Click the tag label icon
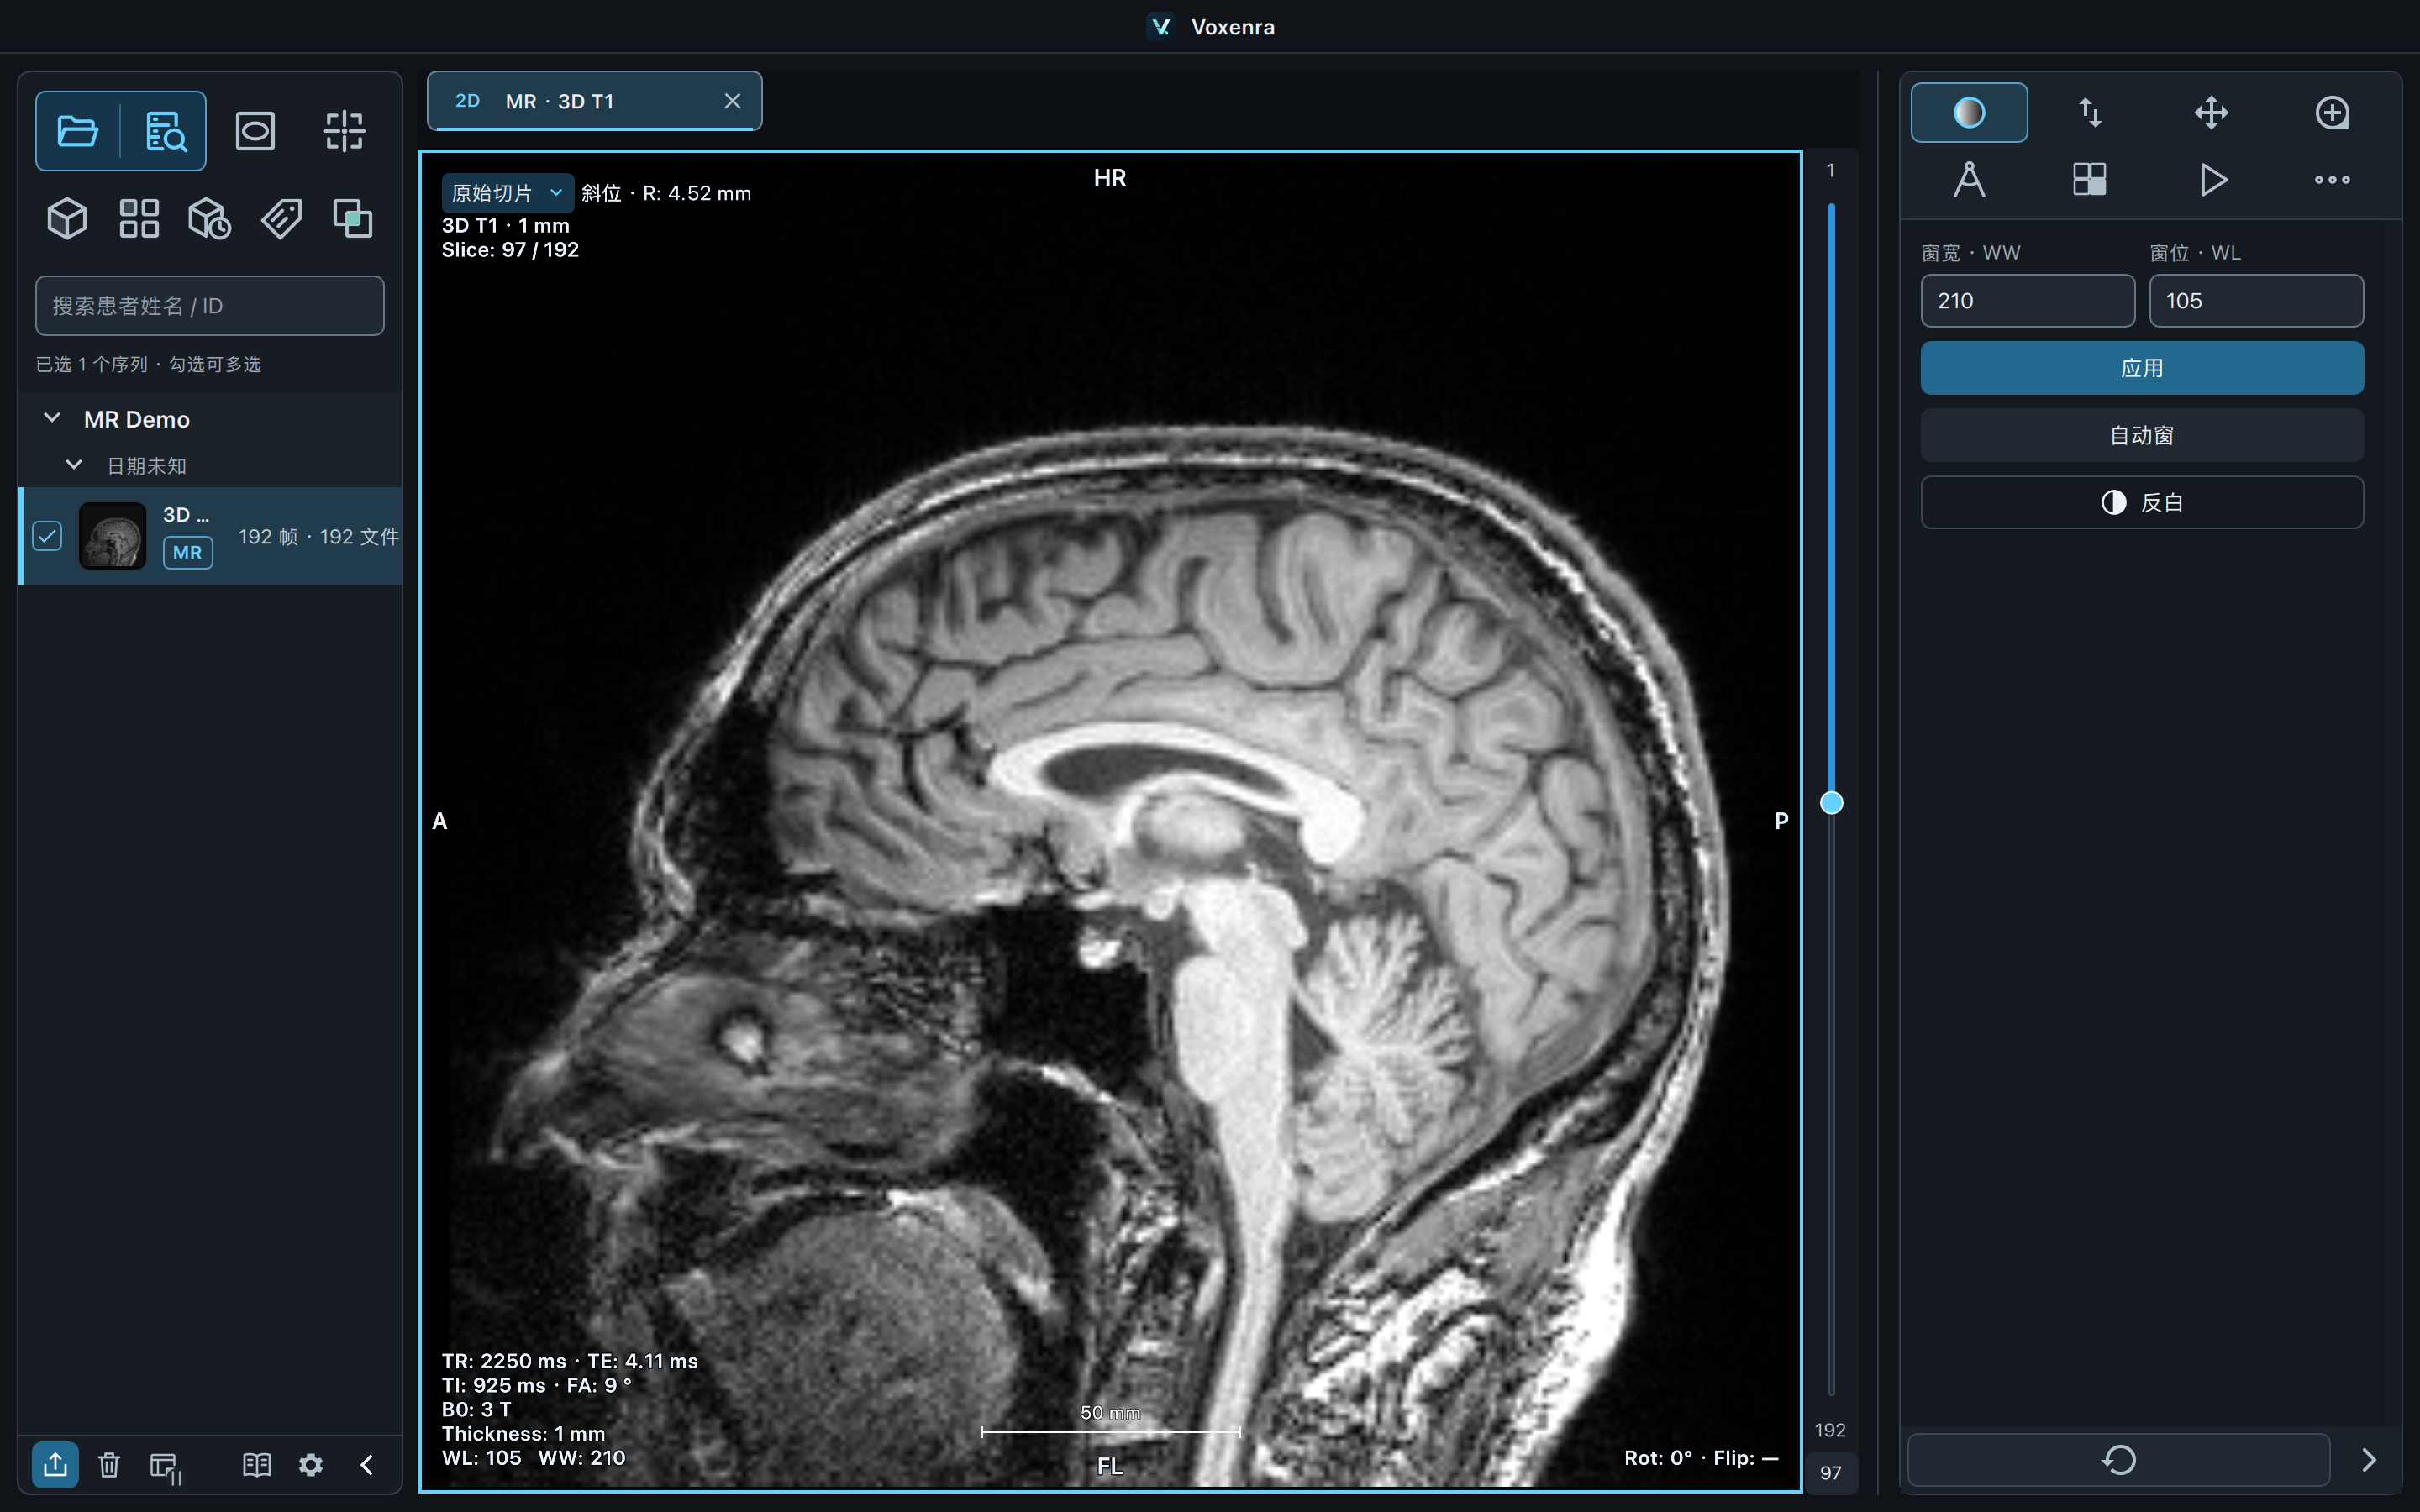This screenshot has width=2420, height=1512. click(281, 218)
